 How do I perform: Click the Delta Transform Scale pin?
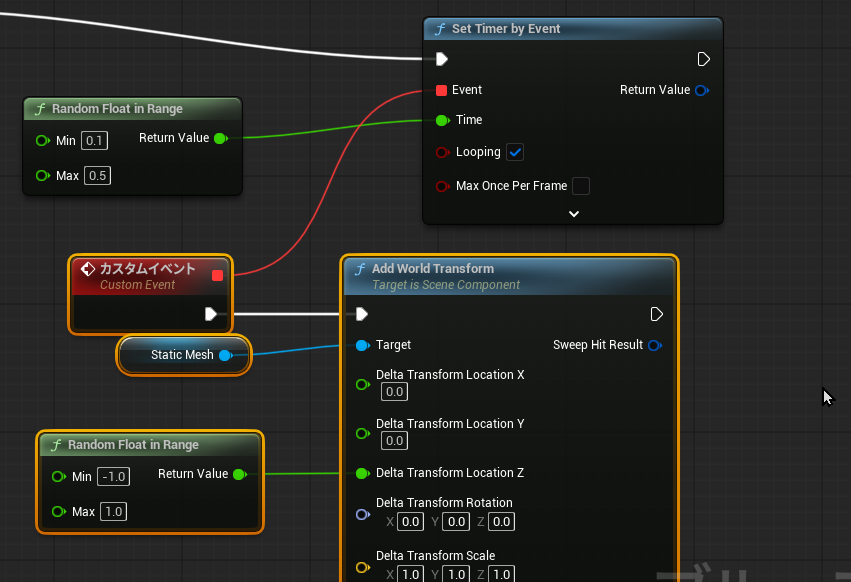tap(362, 568)
